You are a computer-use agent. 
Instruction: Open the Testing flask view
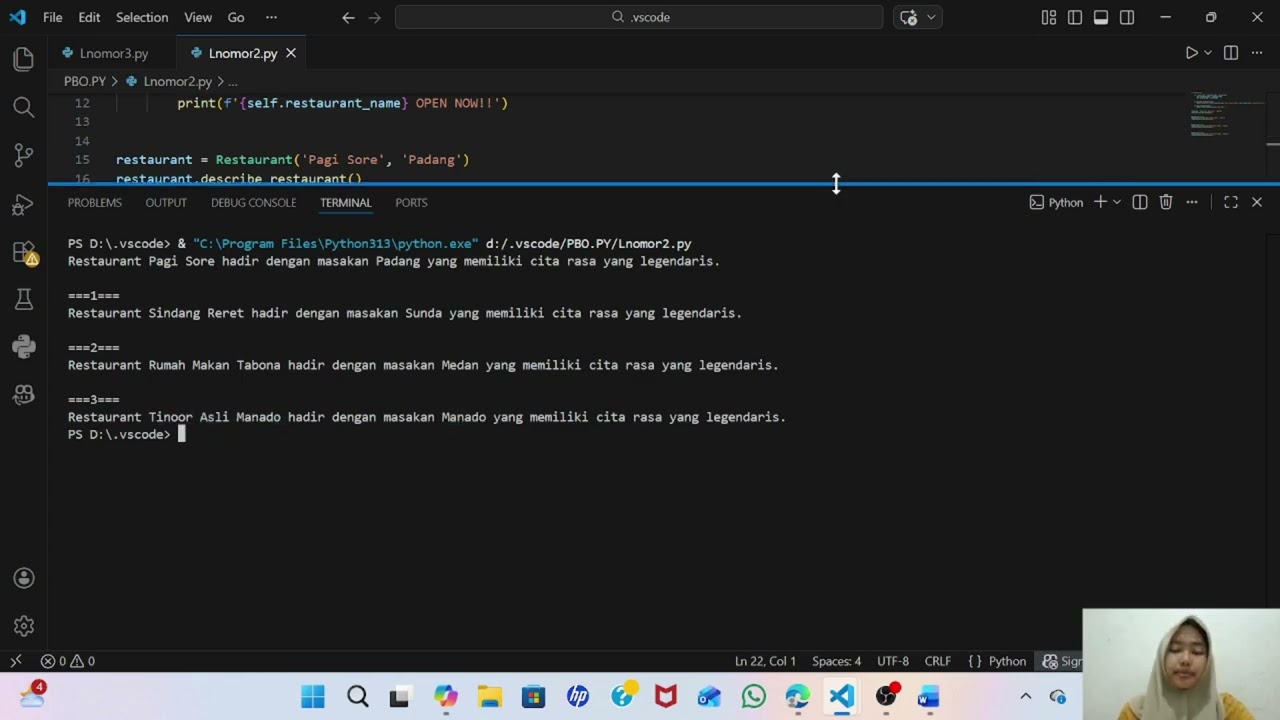24,299
